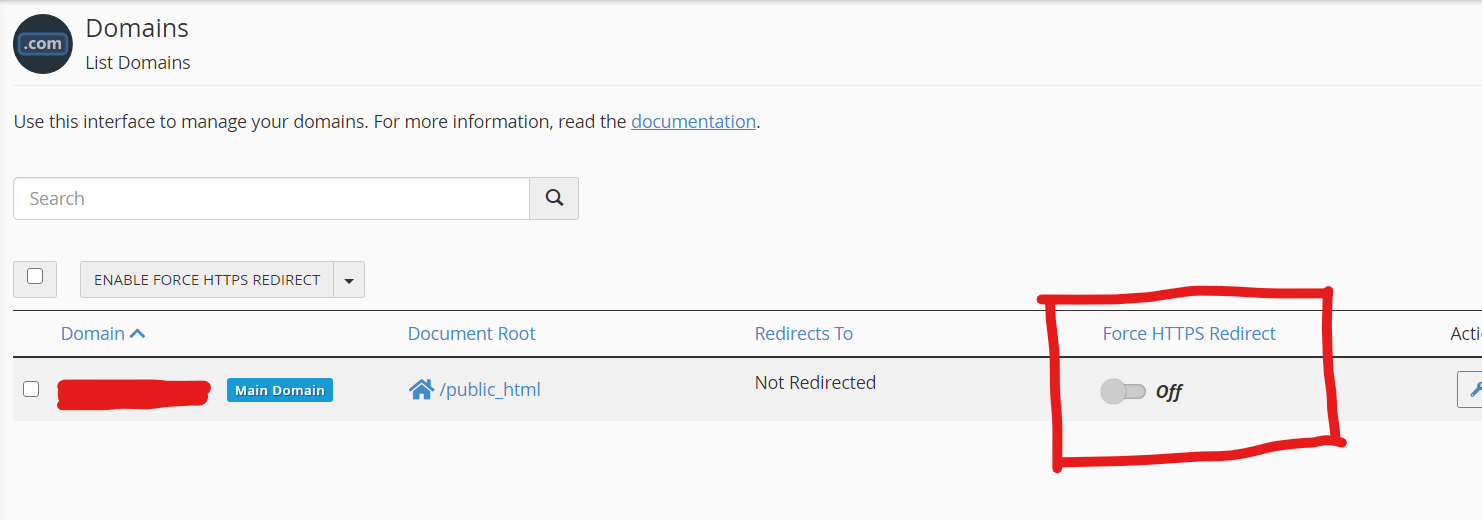This screenshot has height=520, width=1482.
Task: Sort by Force HTTPS Redirect column header
Action: coord(1189,334)
